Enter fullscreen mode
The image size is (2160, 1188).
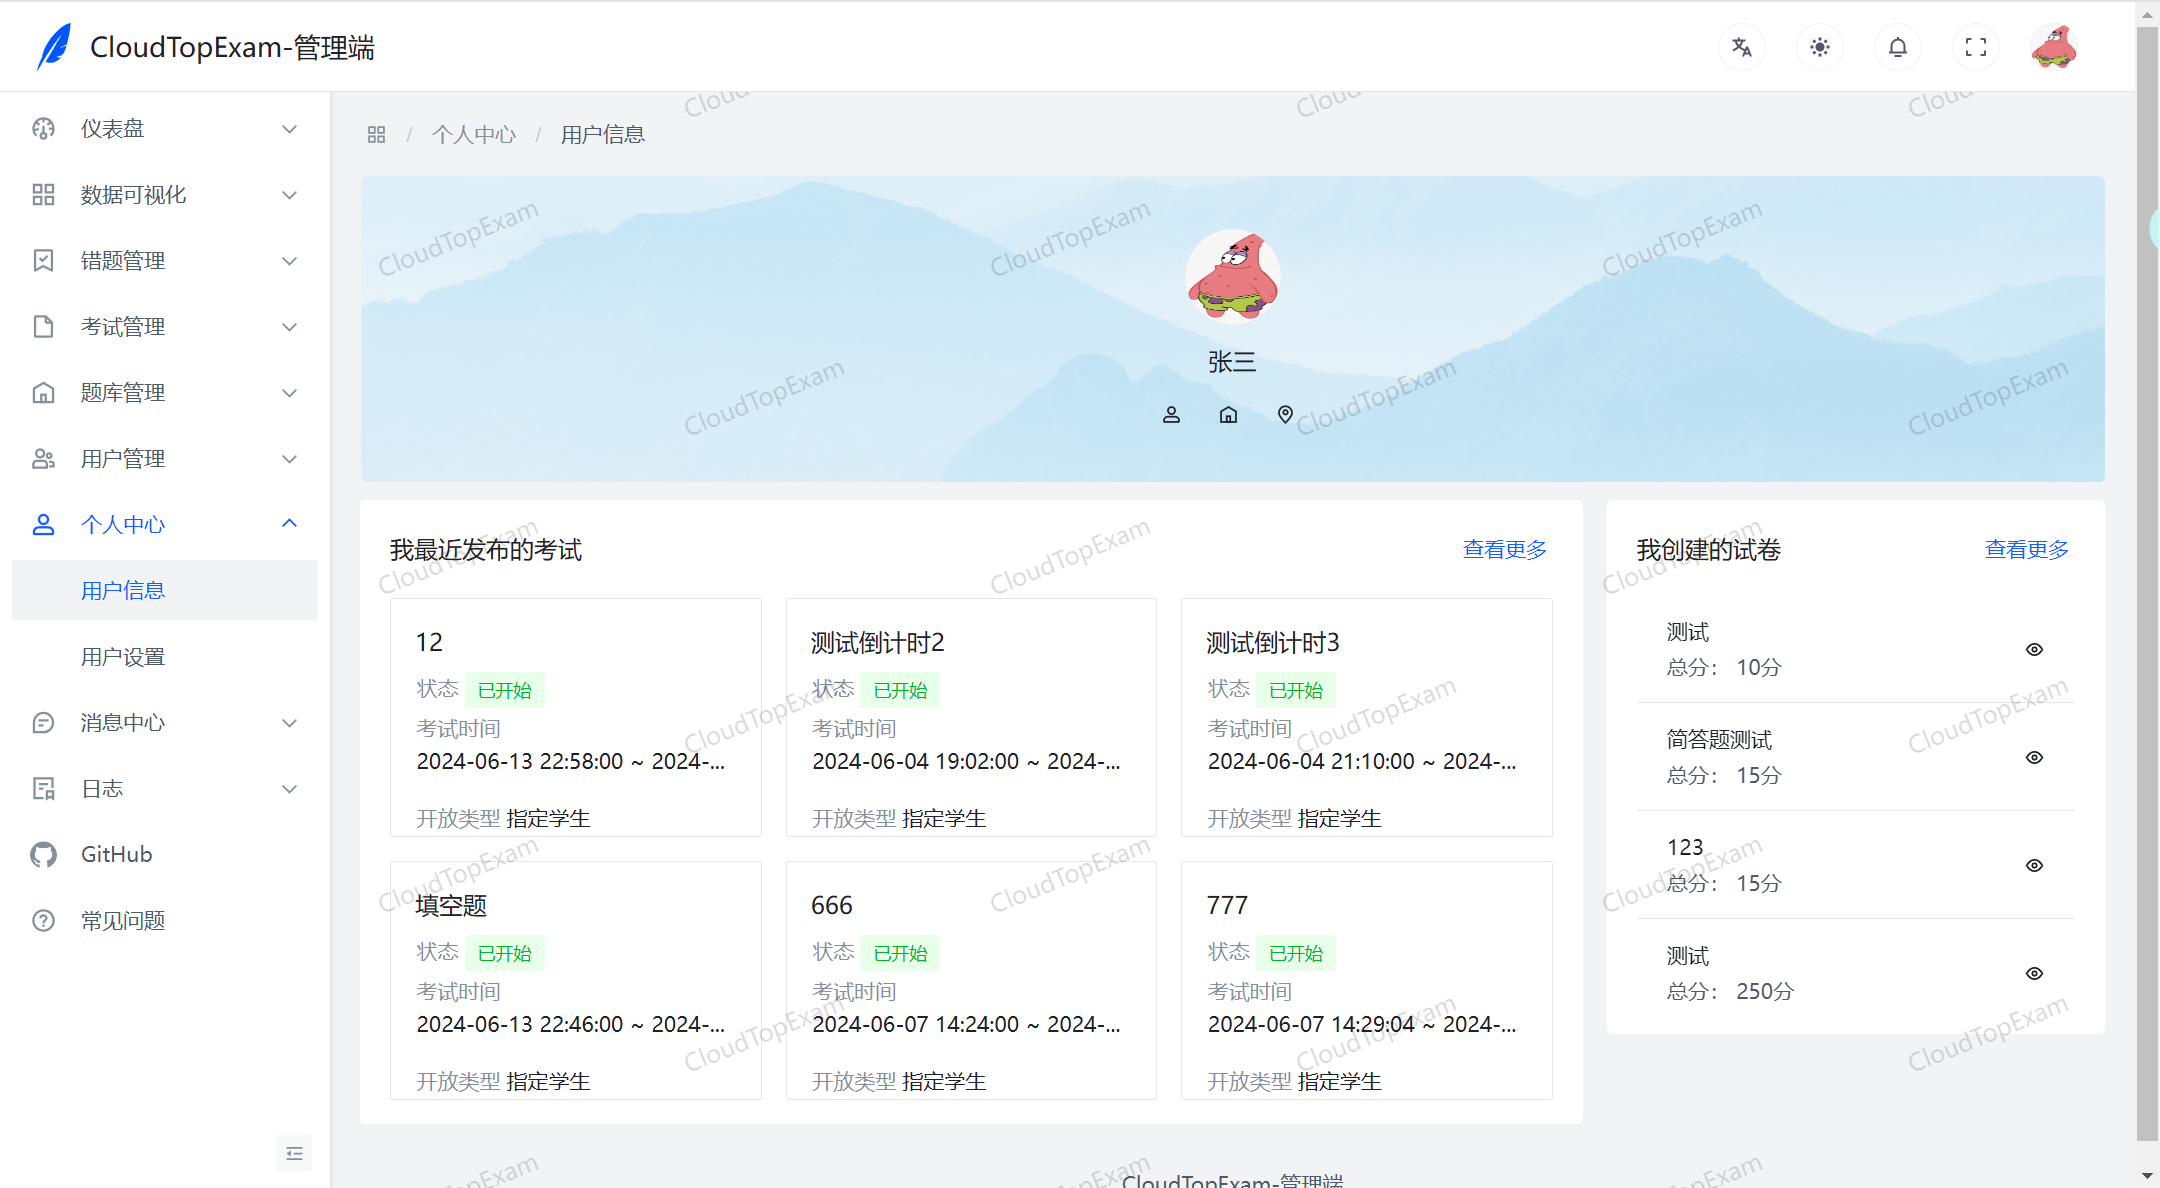[1975, 47]
